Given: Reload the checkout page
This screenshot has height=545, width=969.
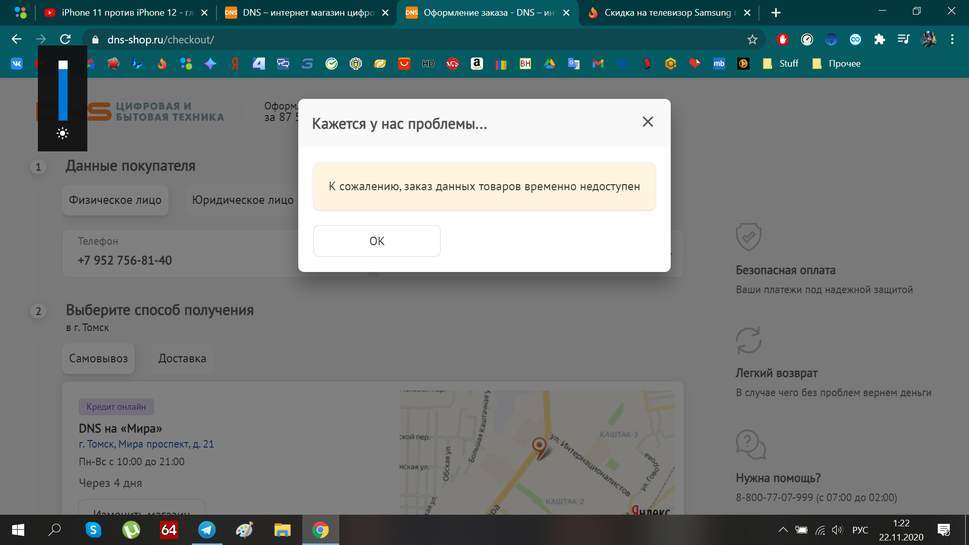Looking at the screenshot, I should 65,39.
